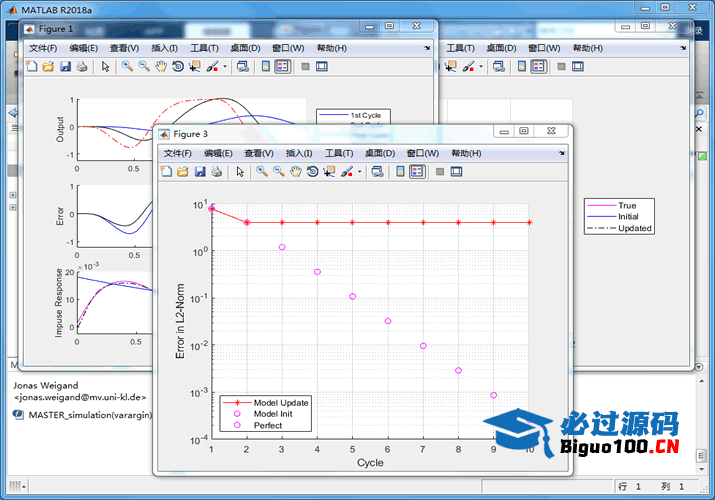Click Zoom In tool in Figure 3 toolbar
The height and width of the screenshot is (500, 715).
point(261,172)
